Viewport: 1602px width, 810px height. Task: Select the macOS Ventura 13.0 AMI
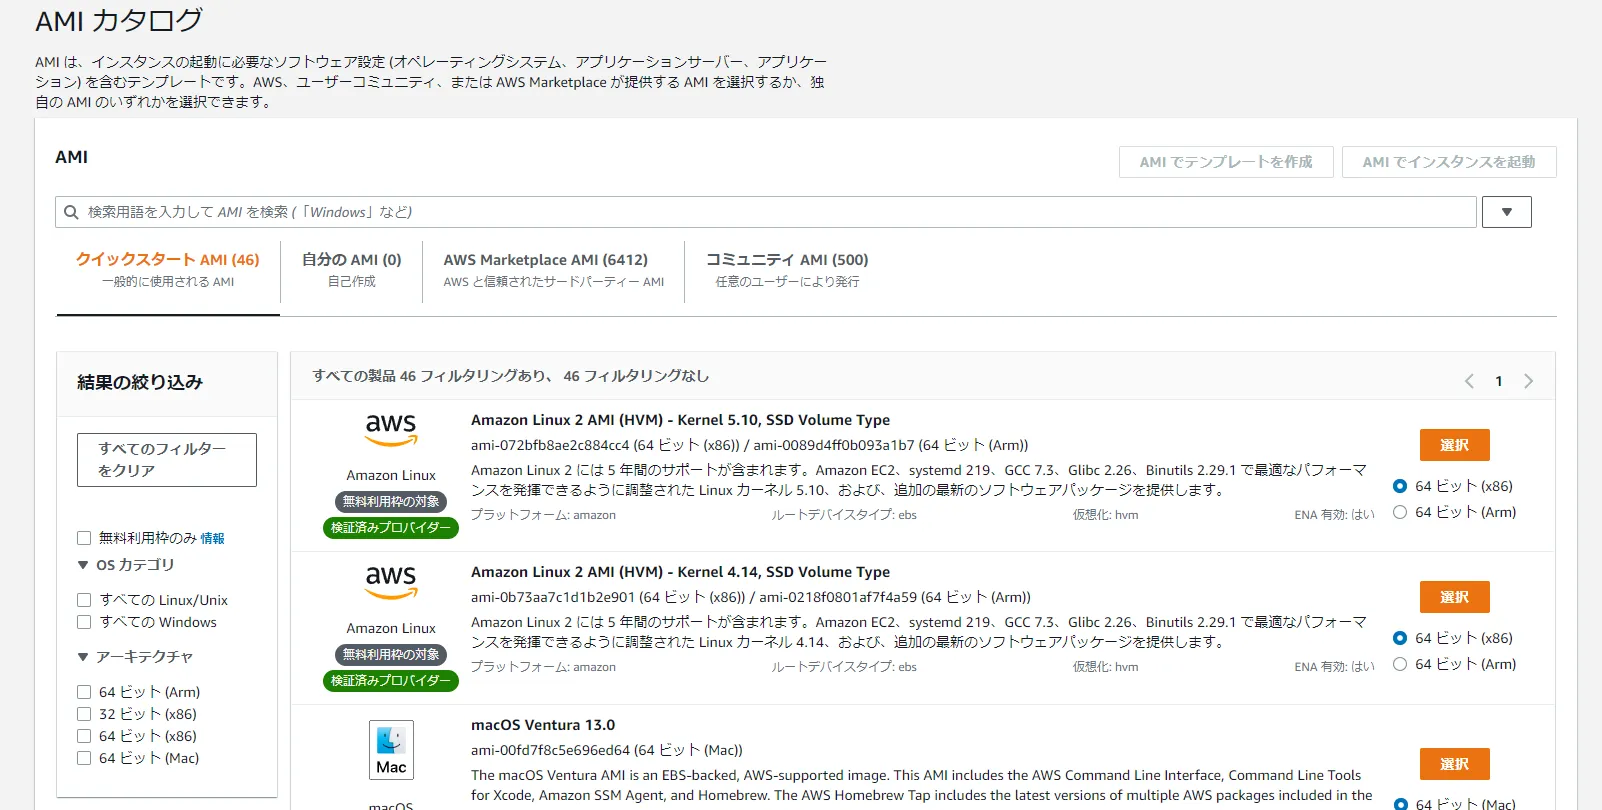tap(1455, 764)
